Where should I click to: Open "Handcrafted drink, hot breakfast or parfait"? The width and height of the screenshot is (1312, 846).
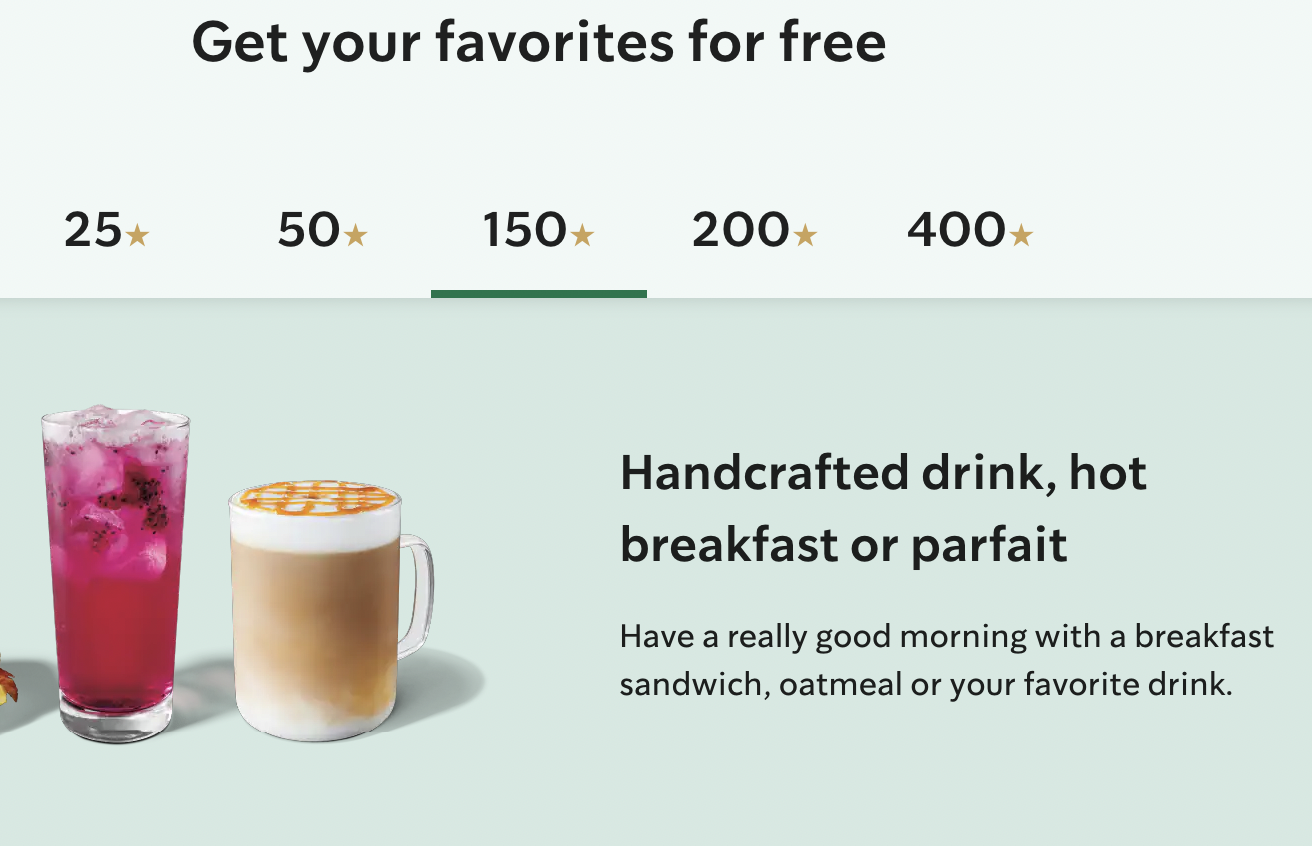[x=885, y=510]
